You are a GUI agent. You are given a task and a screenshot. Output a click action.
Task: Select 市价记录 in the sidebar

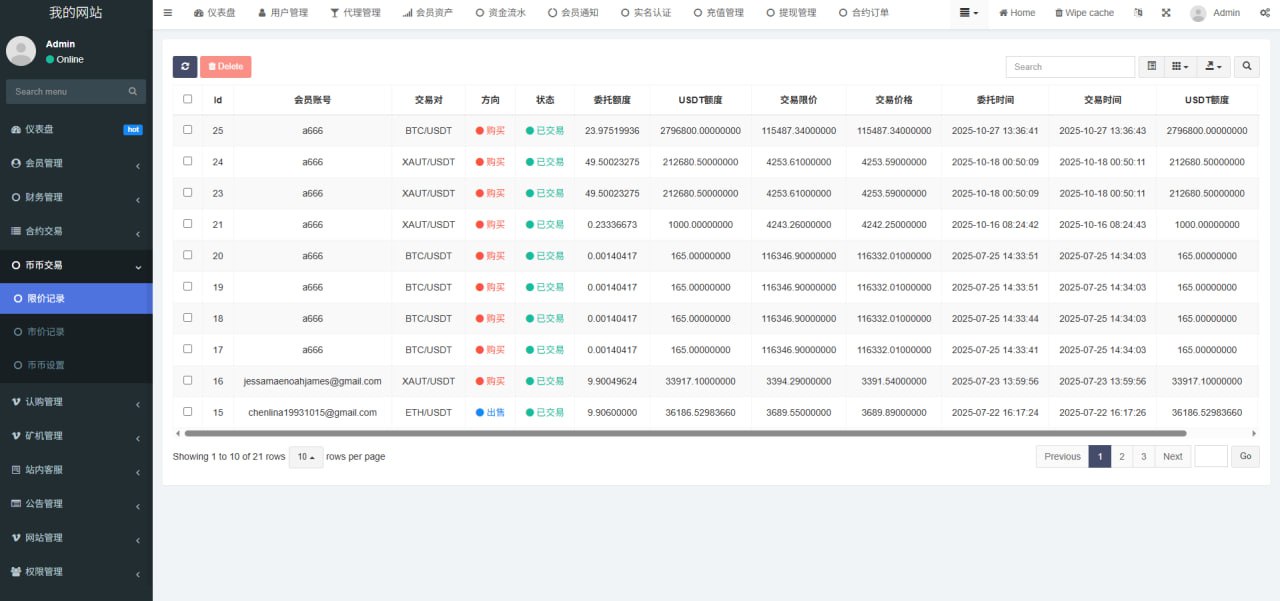(x=45, y=332)
